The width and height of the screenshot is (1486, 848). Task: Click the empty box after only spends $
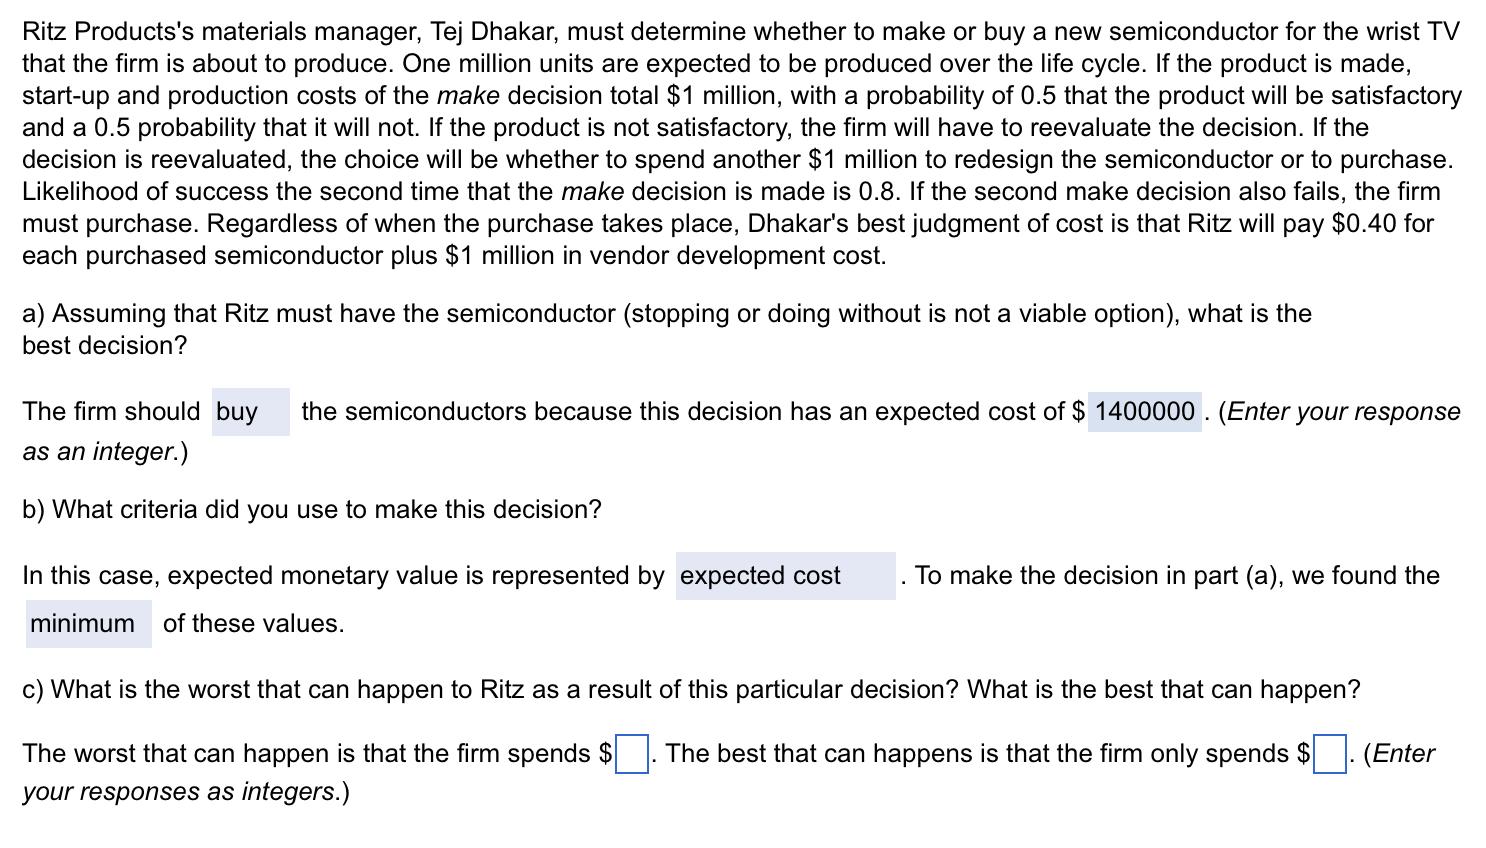click(1327, 755)
